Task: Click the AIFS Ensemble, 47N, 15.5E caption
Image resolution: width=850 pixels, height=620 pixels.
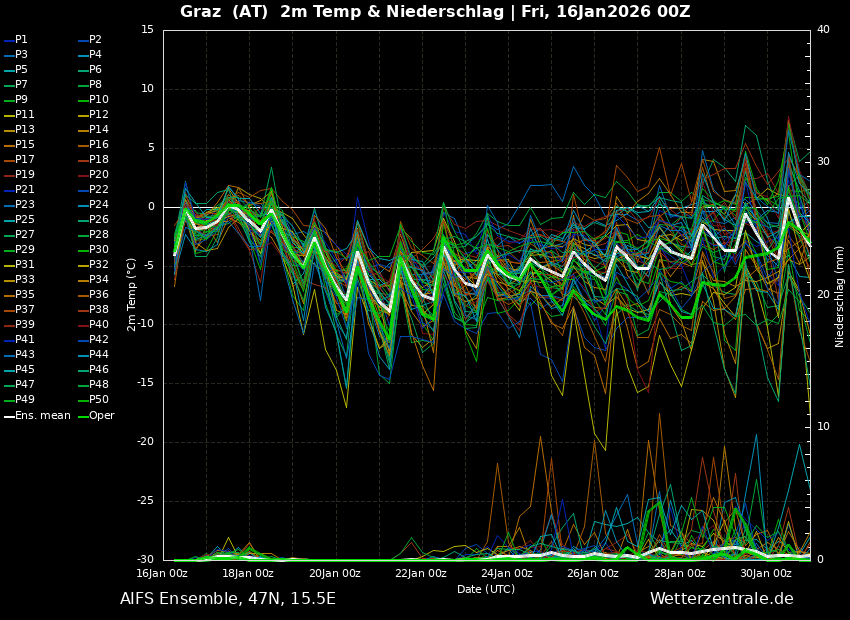Action: point(228,599)
